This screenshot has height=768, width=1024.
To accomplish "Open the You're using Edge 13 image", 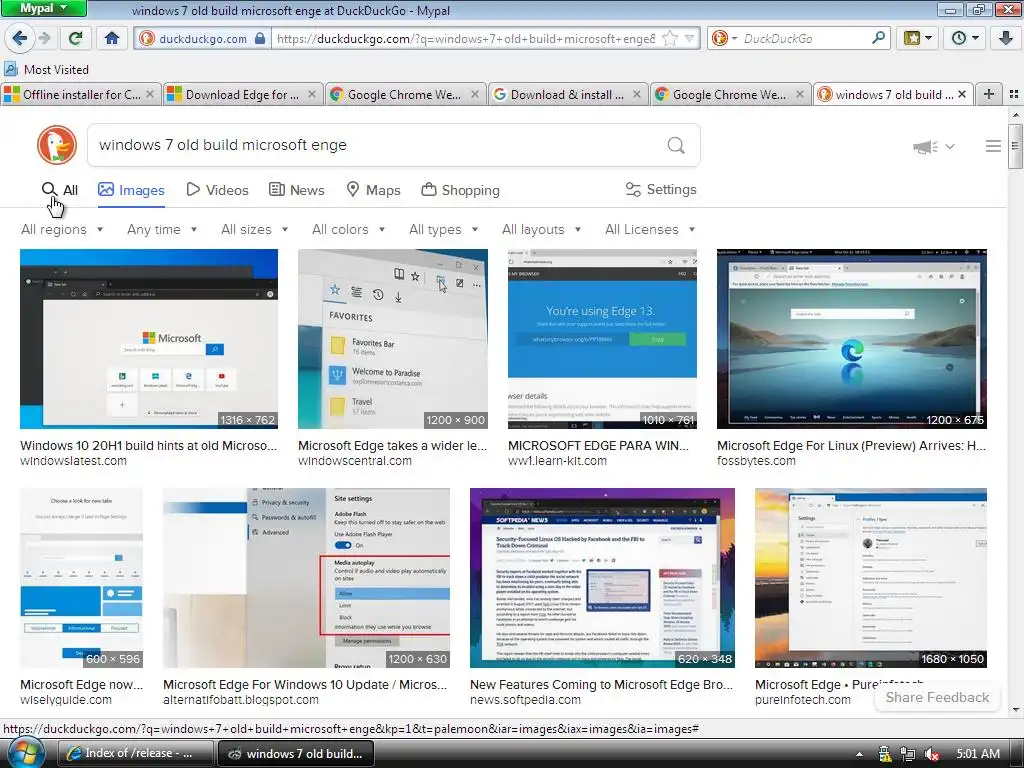I will (x=602, y=339).
